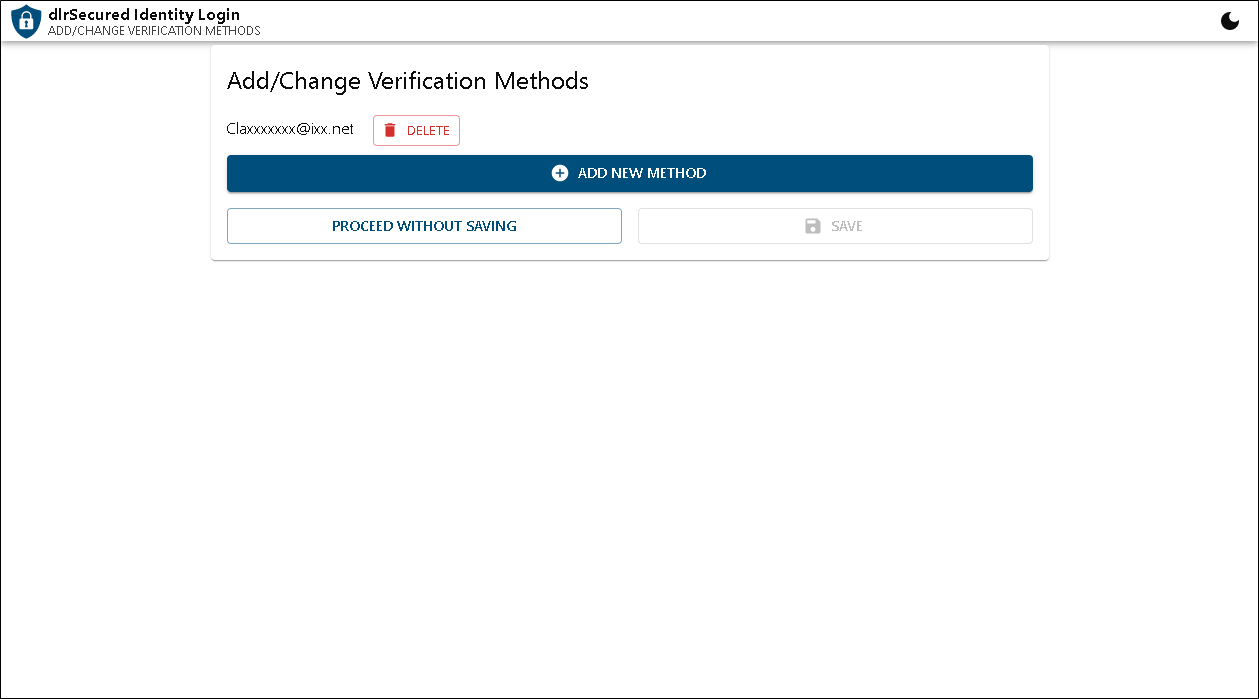Click the plus circle icon

pyautogui.click(x=560, y=173)
